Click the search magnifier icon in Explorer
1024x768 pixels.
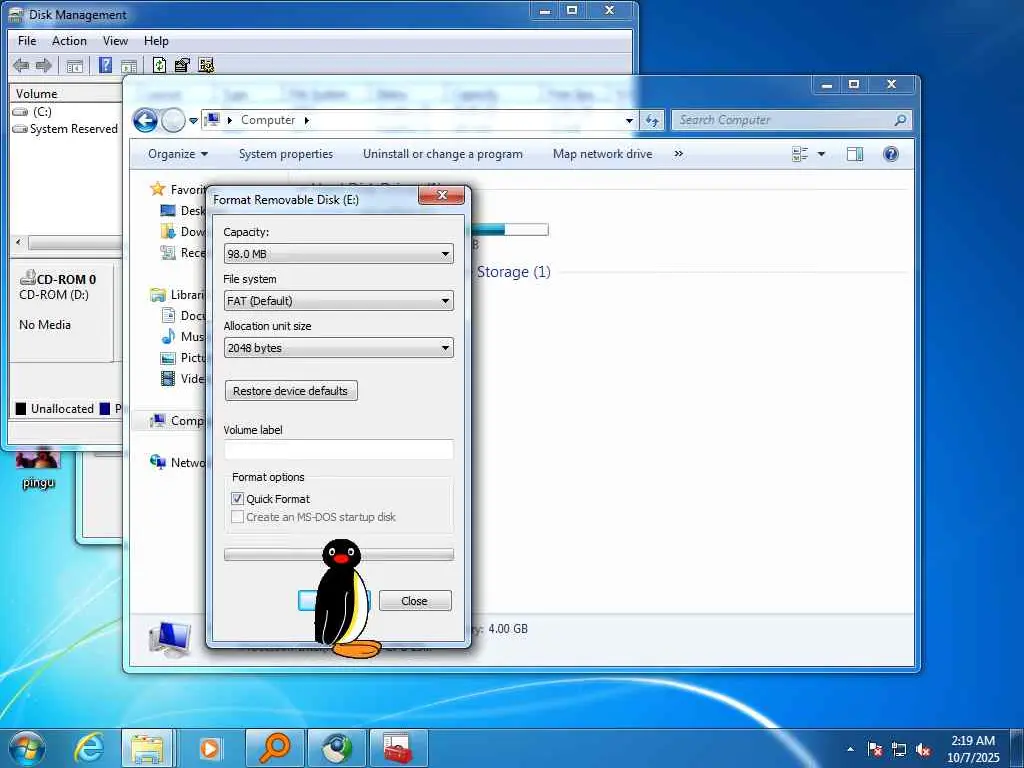900,120
